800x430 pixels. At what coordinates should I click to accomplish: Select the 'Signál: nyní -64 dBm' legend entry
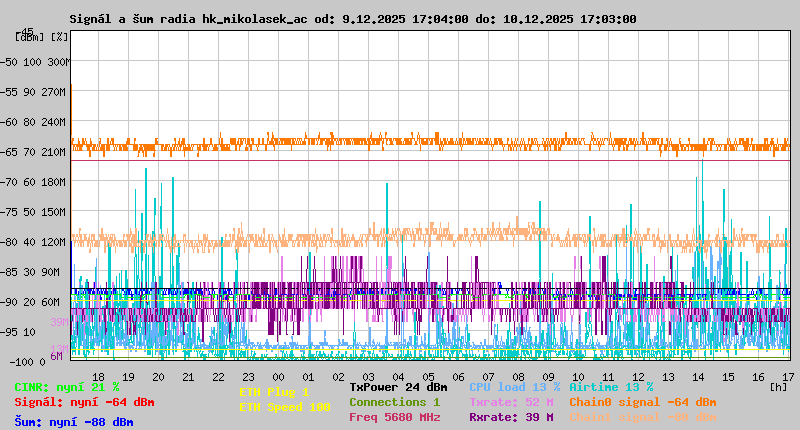click(84, 402)
